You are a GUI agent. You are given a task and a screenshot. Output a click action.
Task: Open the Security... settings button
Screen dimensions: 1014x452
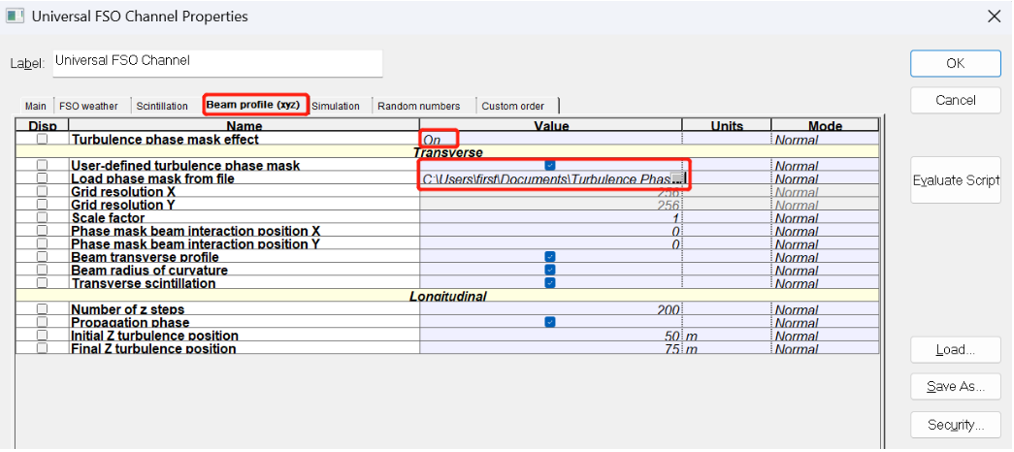point(955,425)
